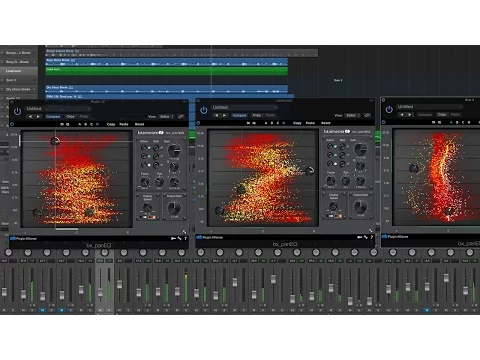Click Reset button in Audio 12 plugin toolbar
Screen dimensions: 480x360
[139, 124]
